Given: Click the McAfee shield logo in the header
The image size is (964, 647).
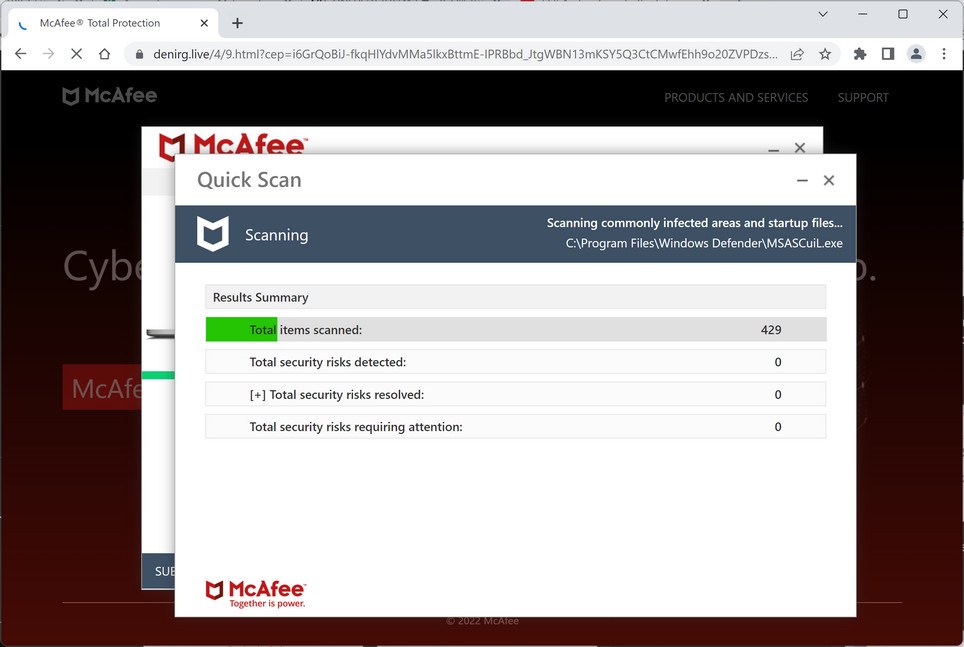Looking at the screenshot, I should pyautogui.click(x=70, y=95).
